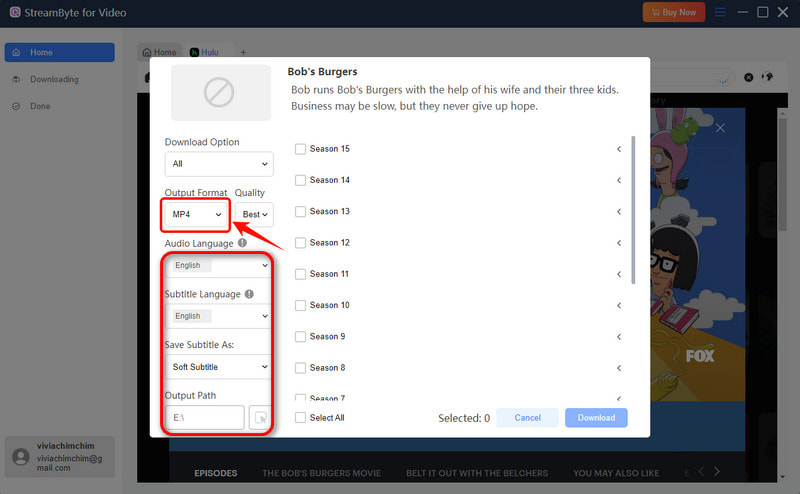Open the Quality dropdown set to Best
Screen dimensions: 800x494
(254, 214)
